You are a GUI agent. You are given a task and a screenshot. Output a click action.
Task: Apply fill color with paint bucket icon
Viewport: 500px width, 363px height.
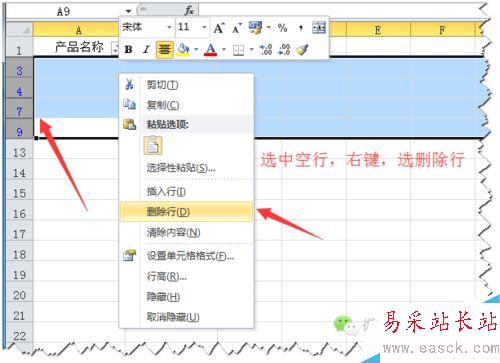[183, 50]
